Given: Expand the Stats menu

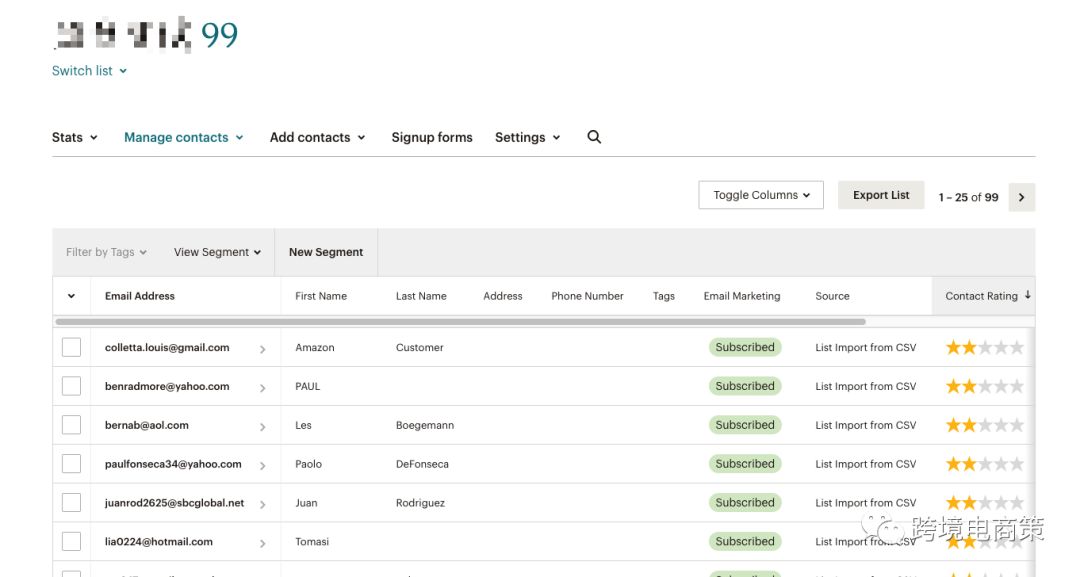Looking at the screenshot, I should (x=74, y=137).
